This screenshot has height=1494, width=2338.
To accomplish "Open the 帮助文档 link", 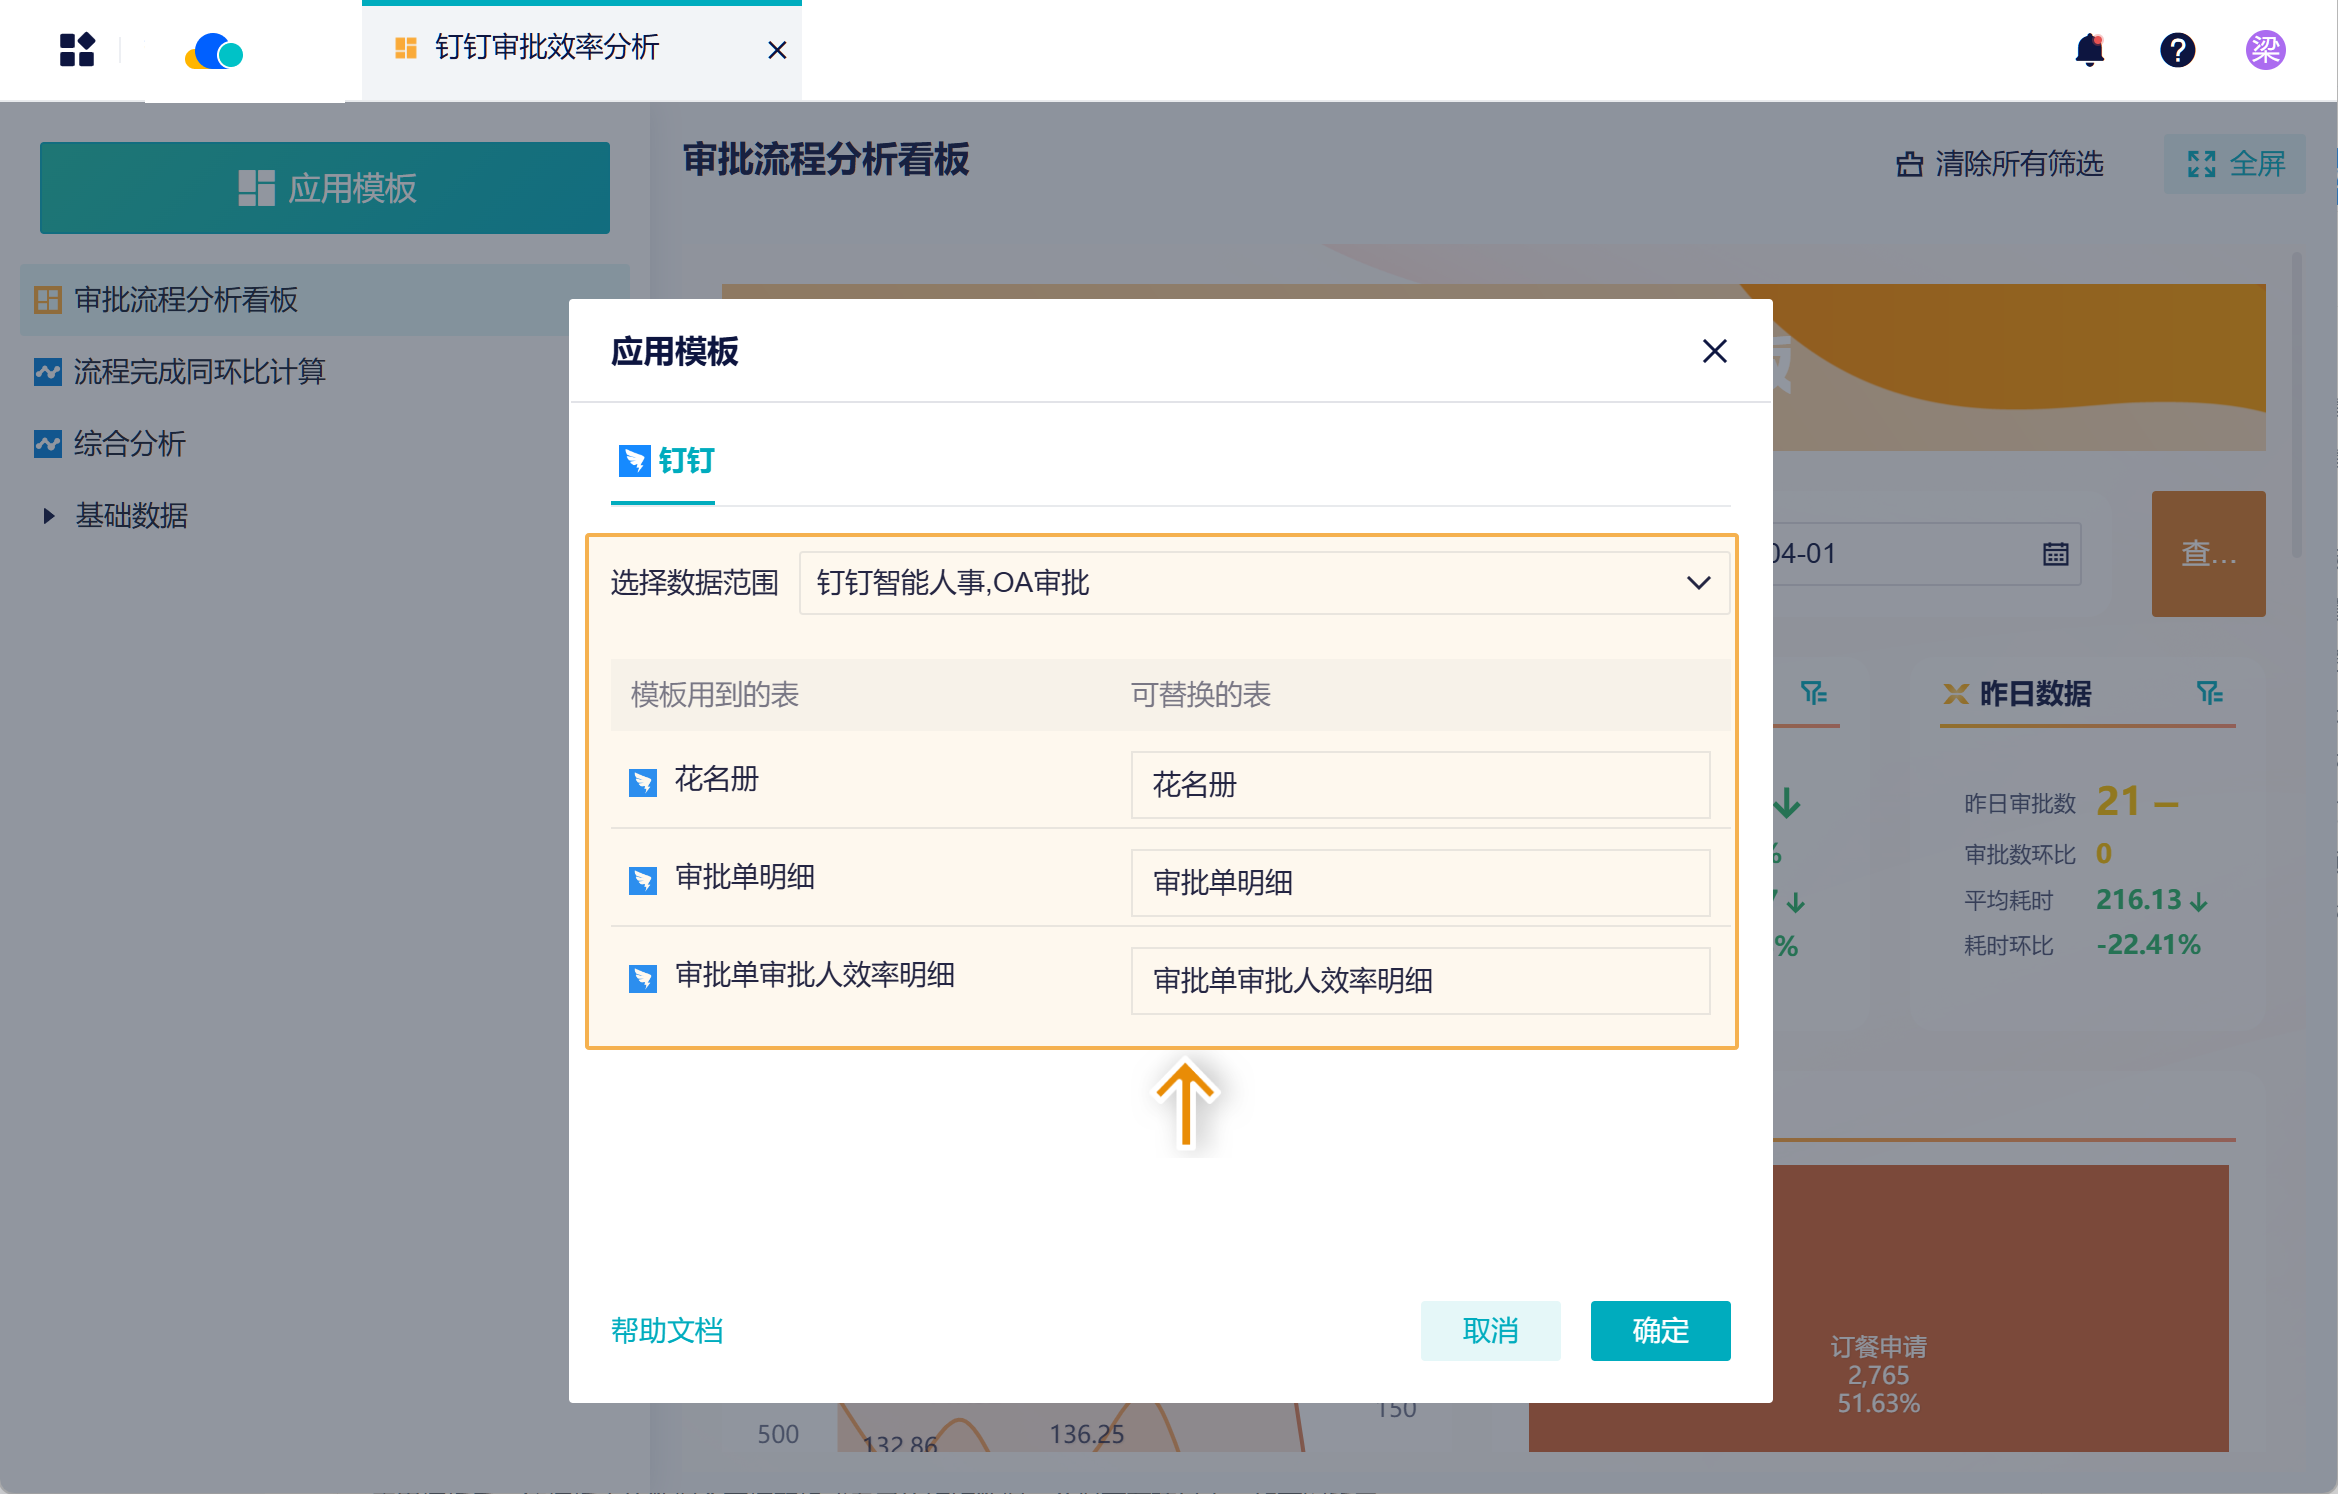I will coord(667,1331).
